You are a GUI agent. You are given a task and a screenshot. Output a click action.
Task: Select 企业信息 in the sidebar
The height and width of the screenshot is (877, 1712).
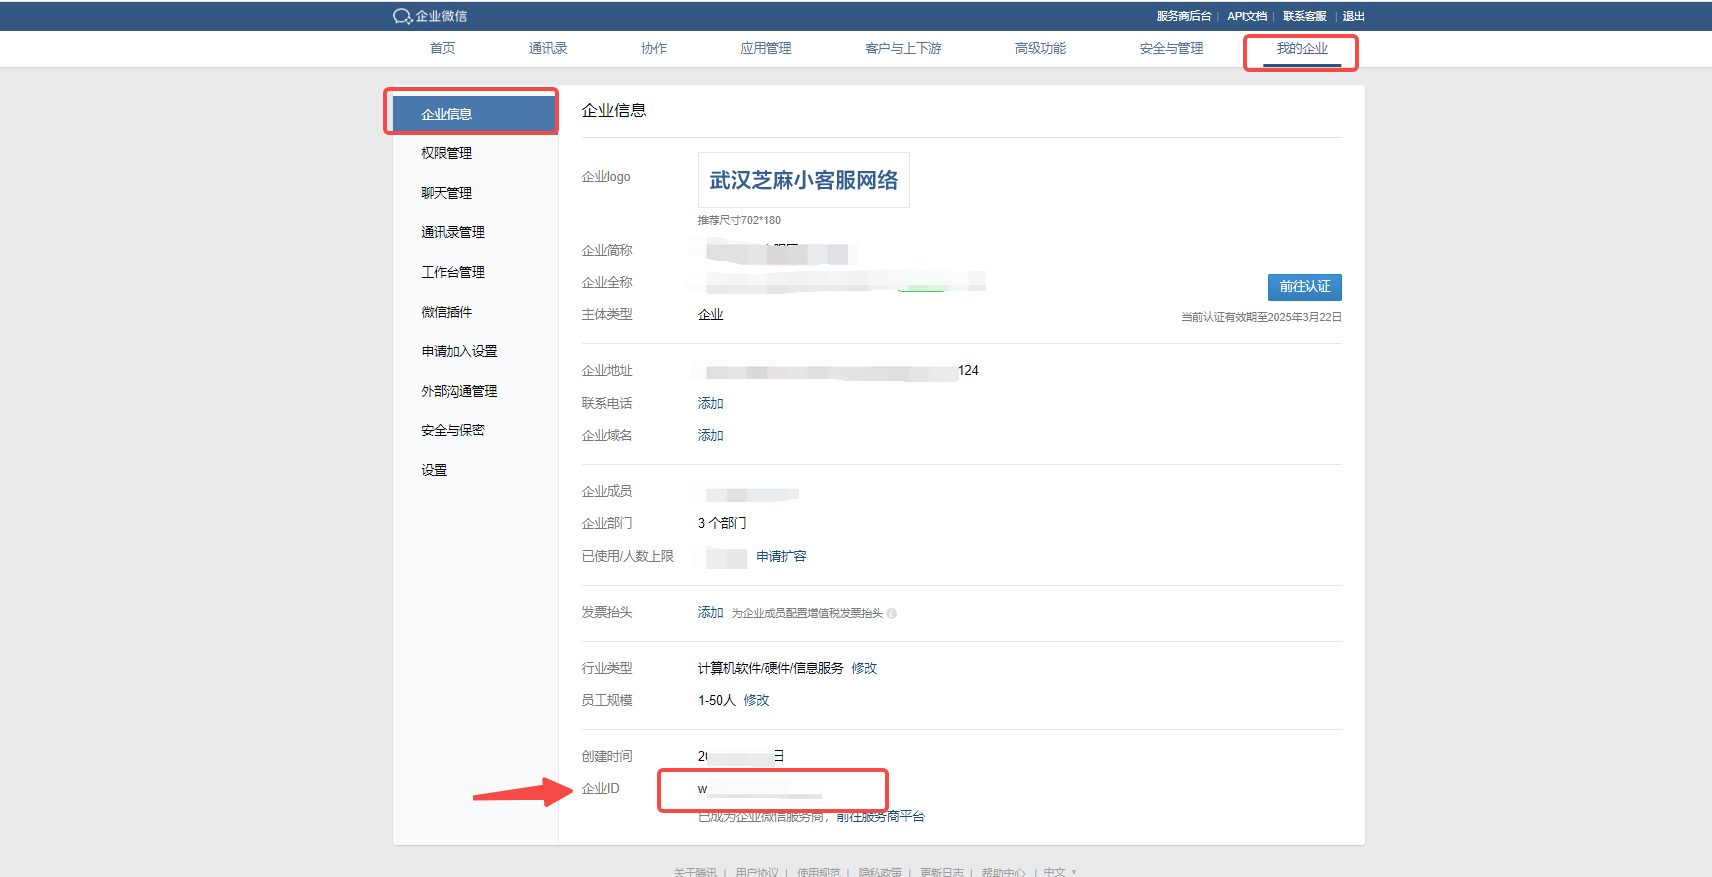click(x=474, y=114)
